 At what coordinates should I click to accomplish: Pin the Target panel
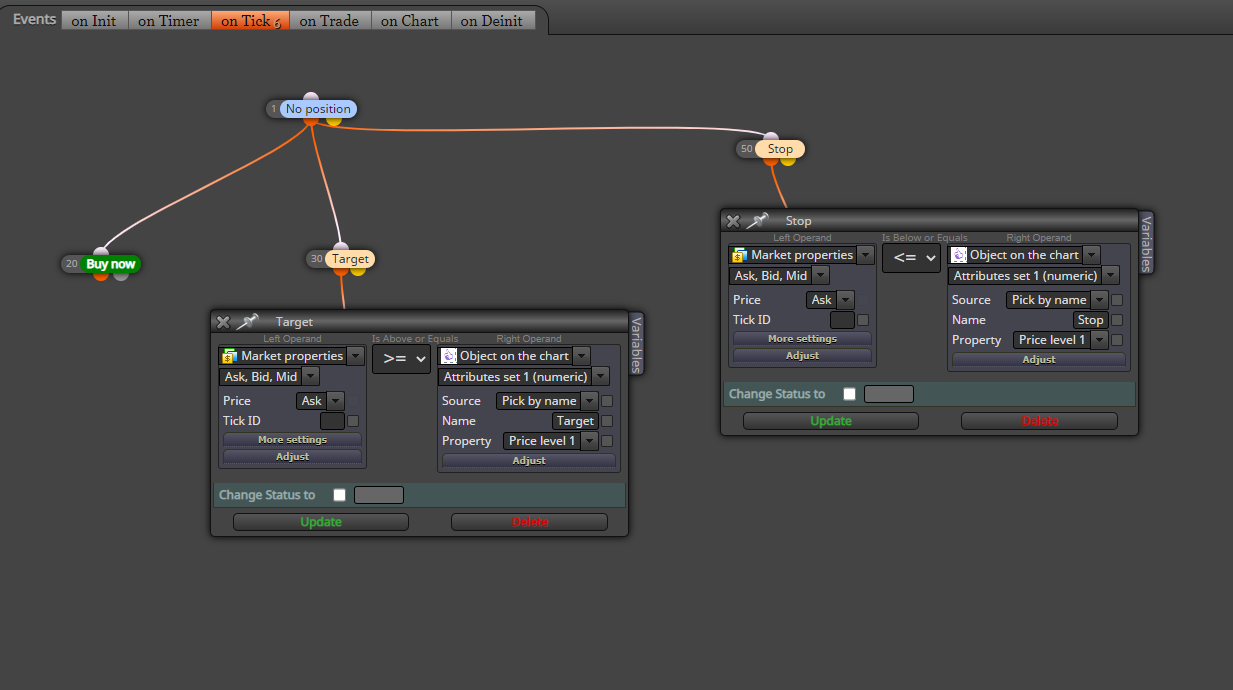tap(247, 321)
